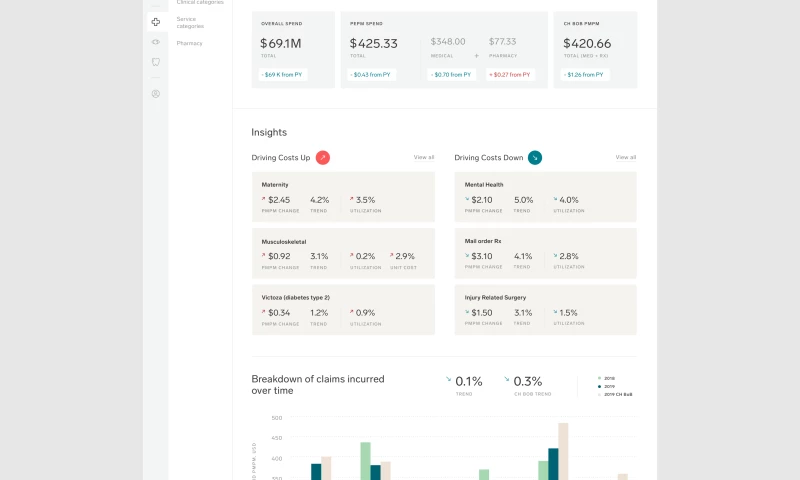This screenshot has height=480, width=800.
Task: Click the tallest beige chart bar
Action: tap(563, 451)
